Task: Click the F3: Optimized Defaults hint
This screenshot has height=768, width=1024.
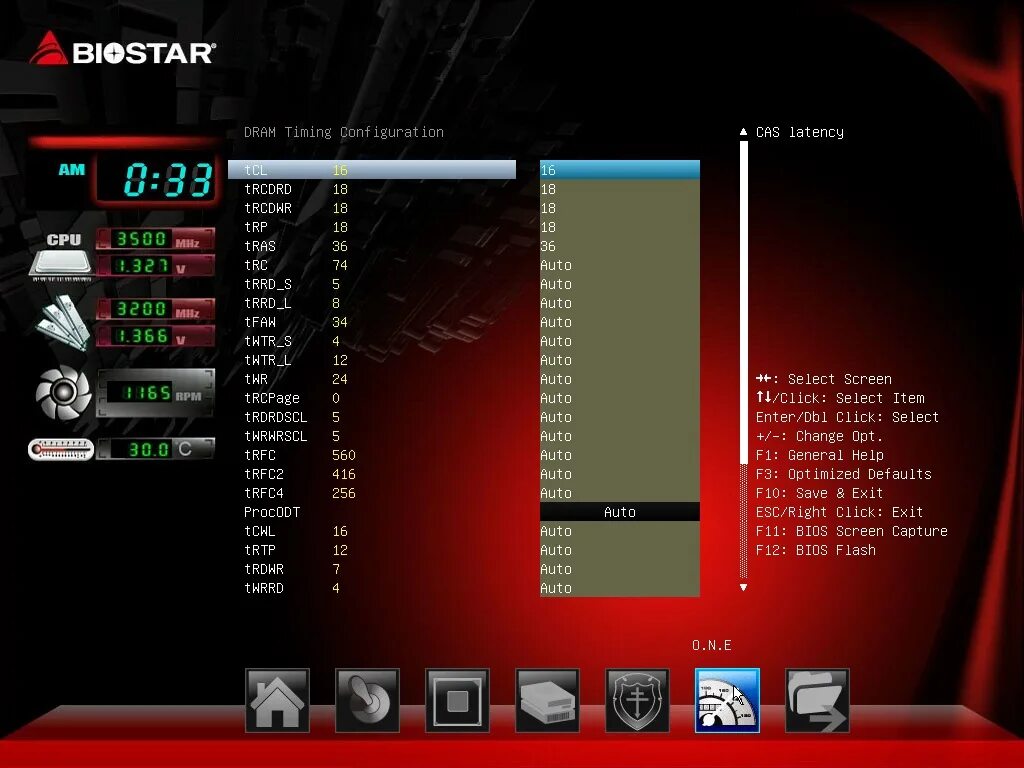Action: click(x=843, y=474)
